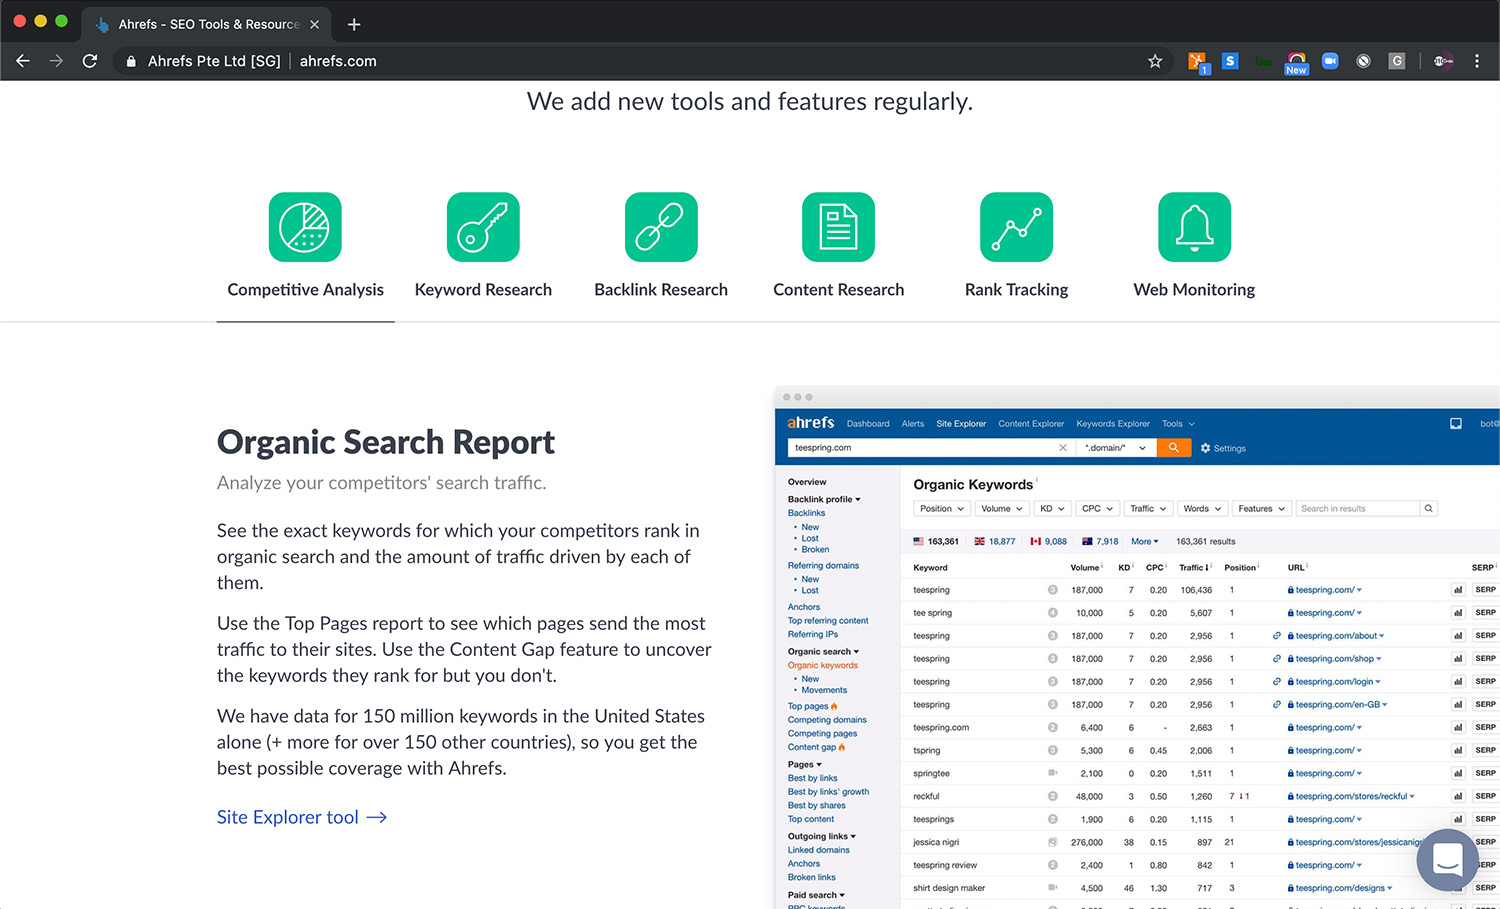Open Dashboard in the Ahrefs nav
This screenshot has width=1500, height=909.
point(868,424)
